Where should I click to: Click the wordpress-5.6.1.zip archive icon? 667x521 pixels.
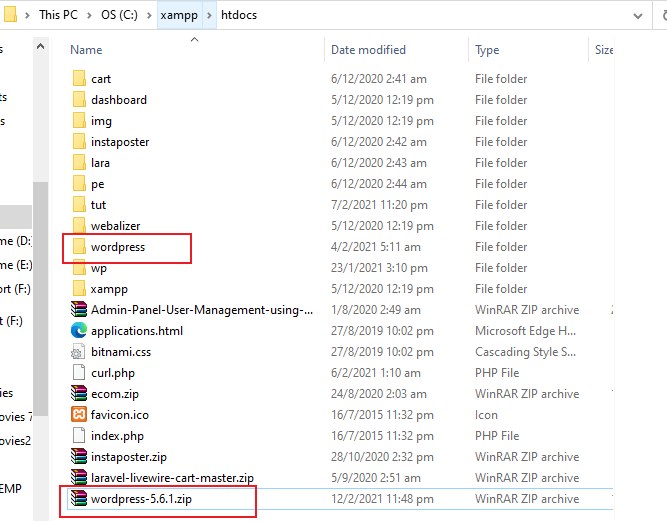click(79, 498)
